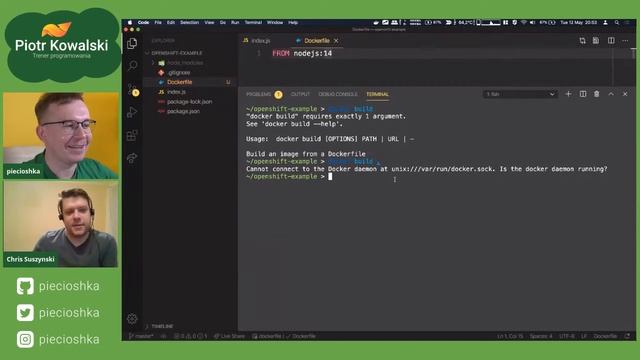Open Source Control view with pending badge
The image size is (640, 360).
[133, 89]
